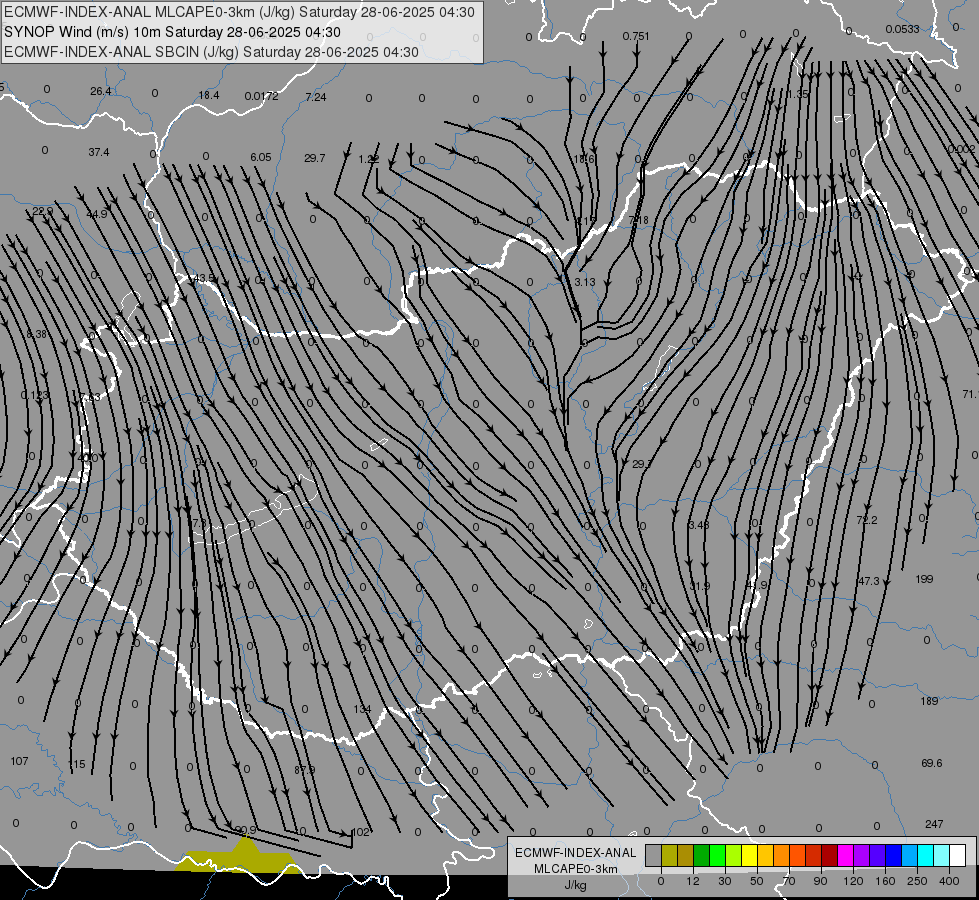Click the grid value 44.9
This screenshot has width=979, height=900.
(x=97, y=214)
